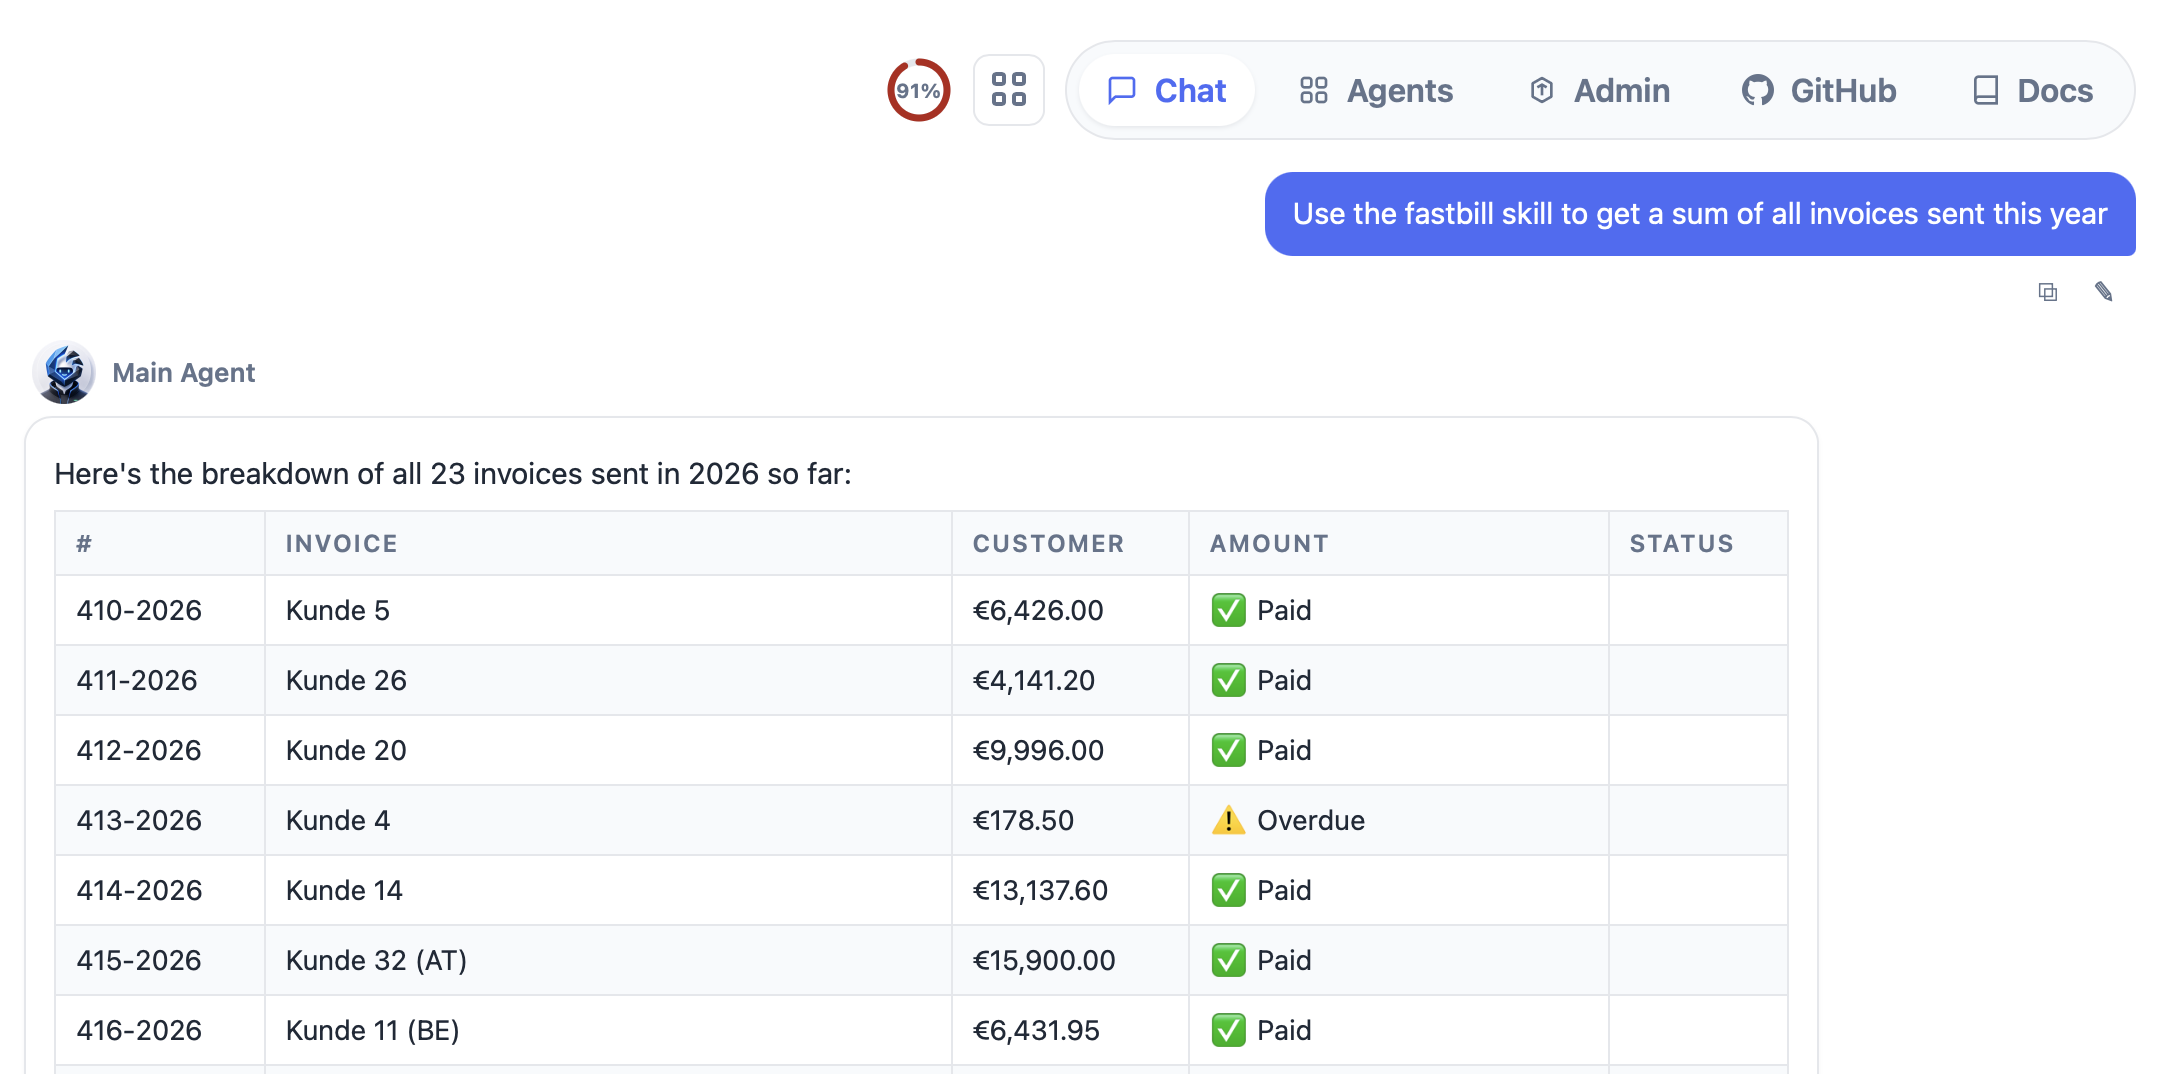Open the grid apps button
2168x1074 pixels.
coord(1009,90)
